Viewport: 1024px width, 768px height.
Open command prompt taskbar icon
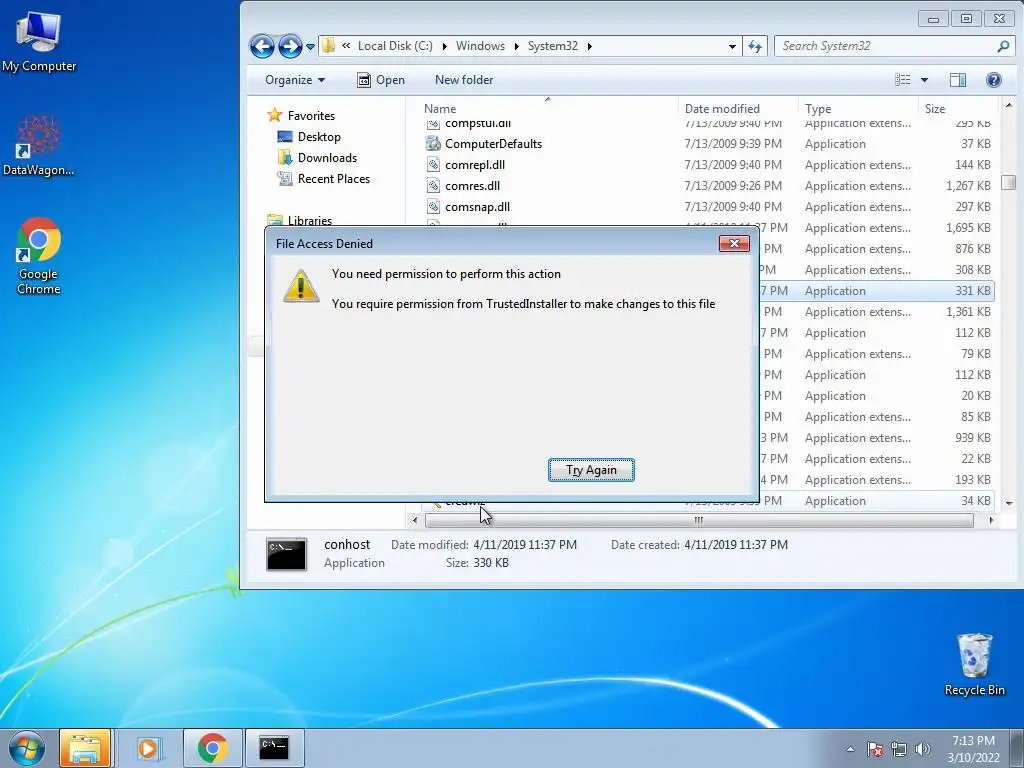[274, 748]
